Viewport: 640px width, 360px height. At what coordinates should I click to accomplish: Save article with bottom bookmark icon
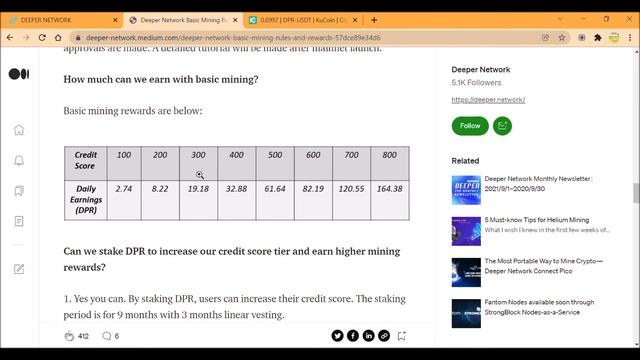(402, 336)
